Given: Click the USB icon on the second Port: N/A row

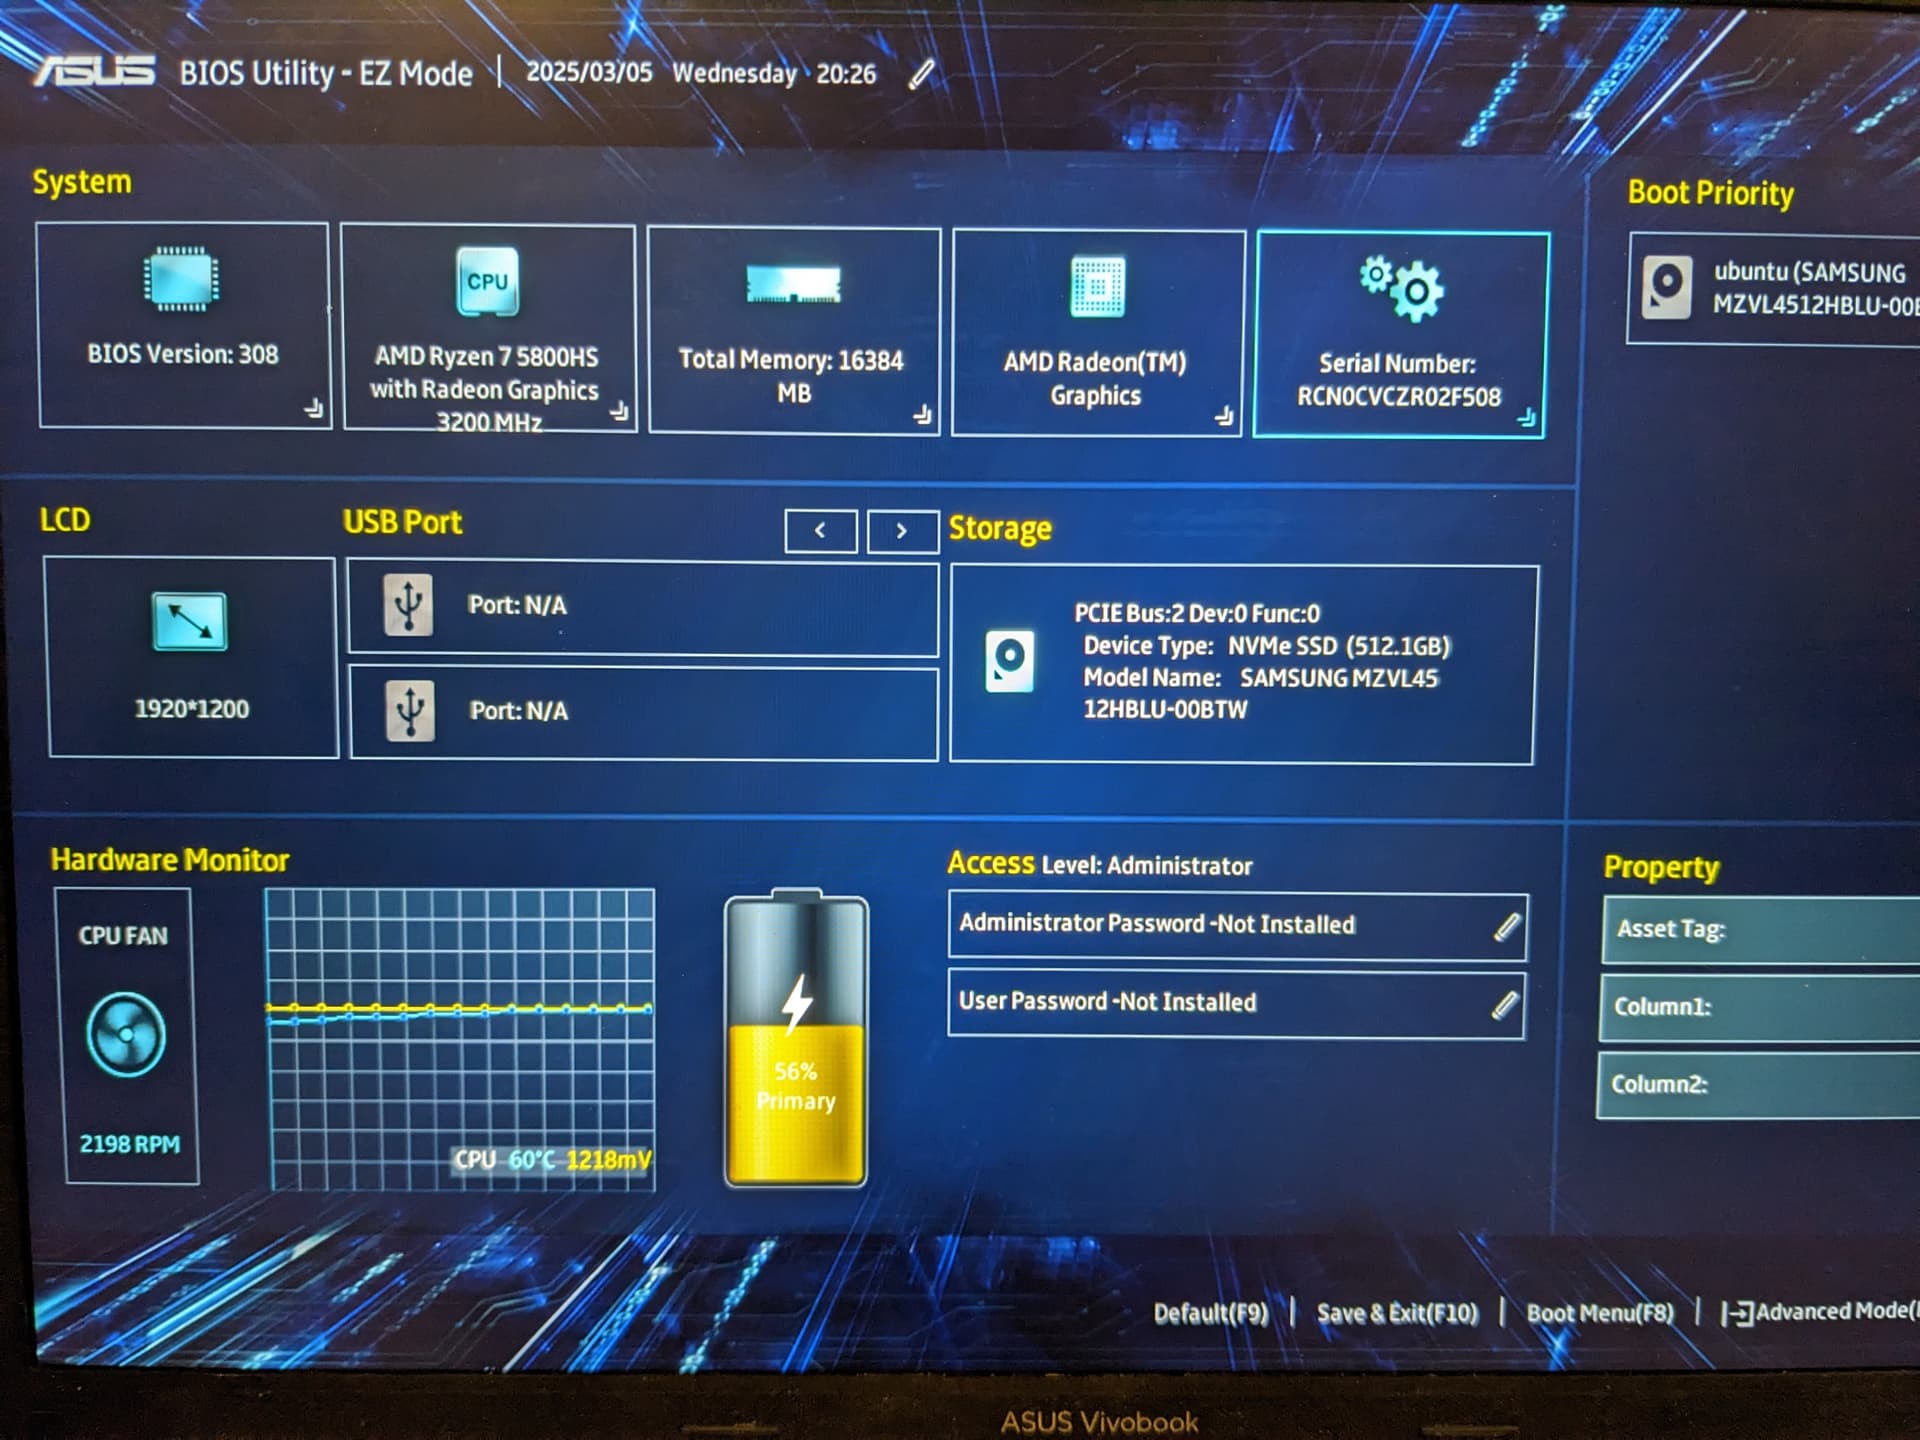Looking at the screenshot, I should (410, 711).
